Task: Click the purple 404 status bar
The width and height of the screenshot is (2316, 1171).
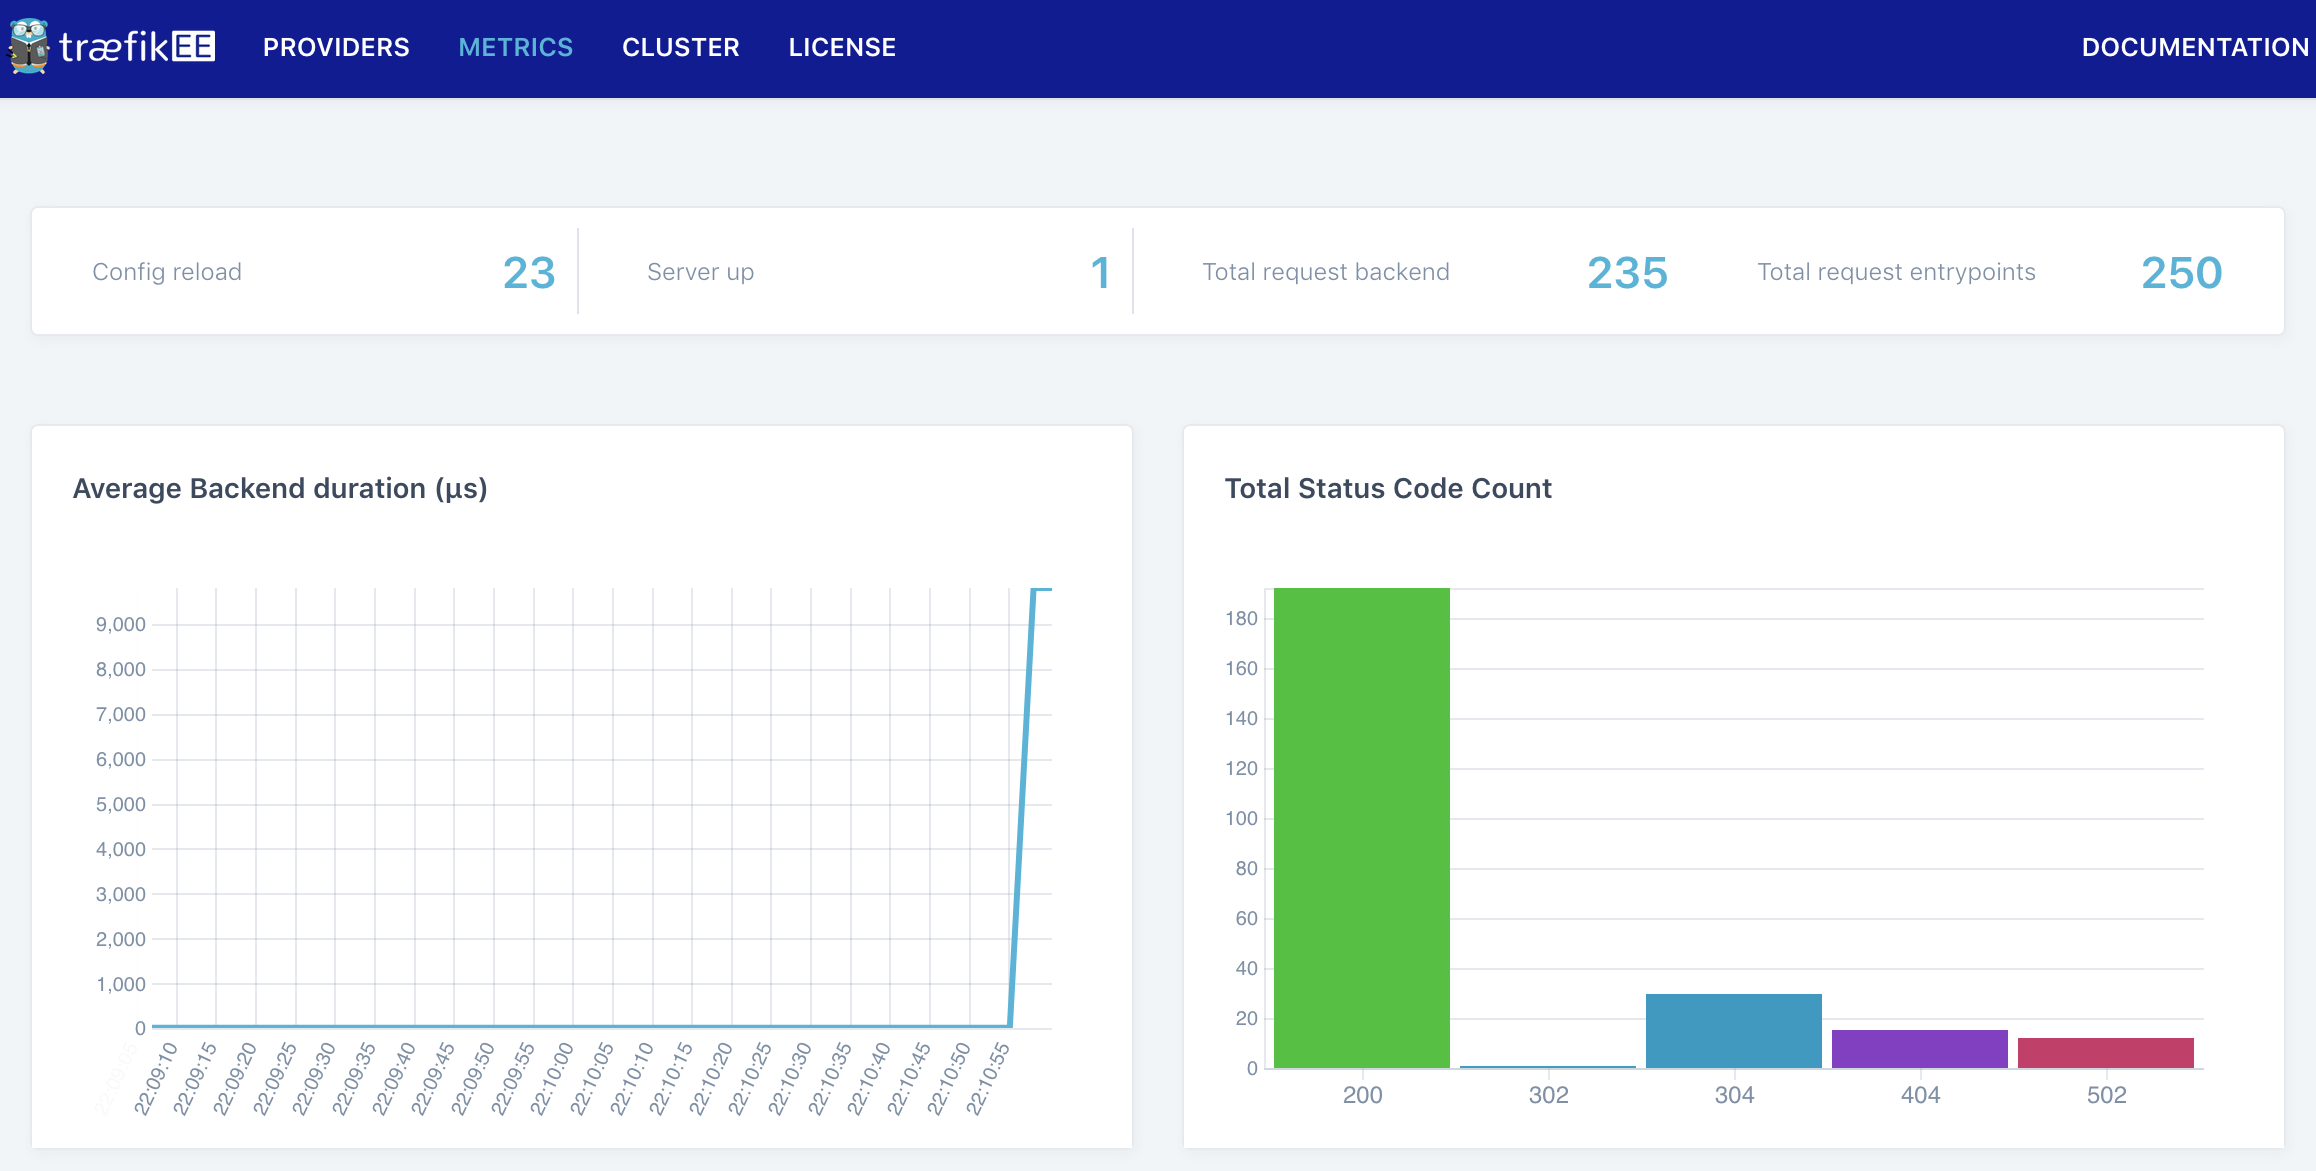Action: 1919,1049
